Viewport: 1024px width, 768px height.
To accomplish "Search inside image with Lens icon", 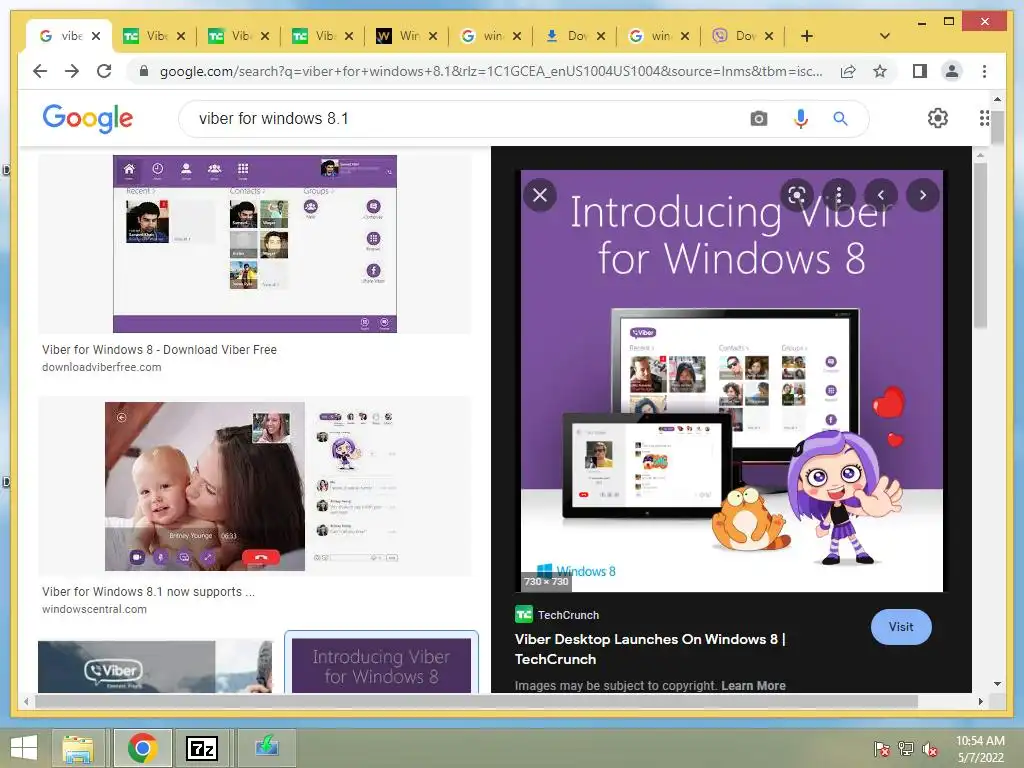I will click(x=797, y=195).
